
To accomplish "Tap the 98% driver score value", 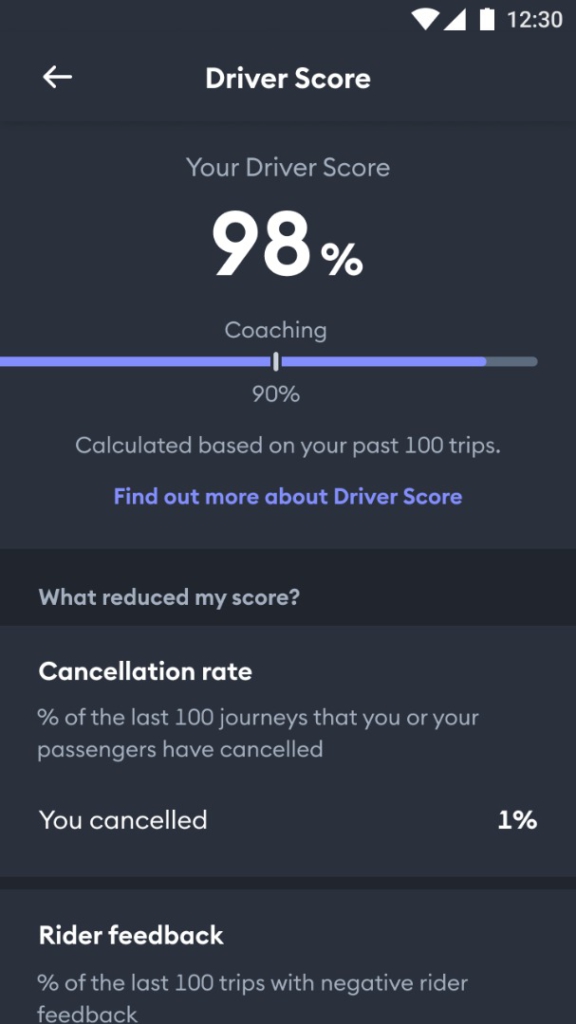I will pos(287,246).
